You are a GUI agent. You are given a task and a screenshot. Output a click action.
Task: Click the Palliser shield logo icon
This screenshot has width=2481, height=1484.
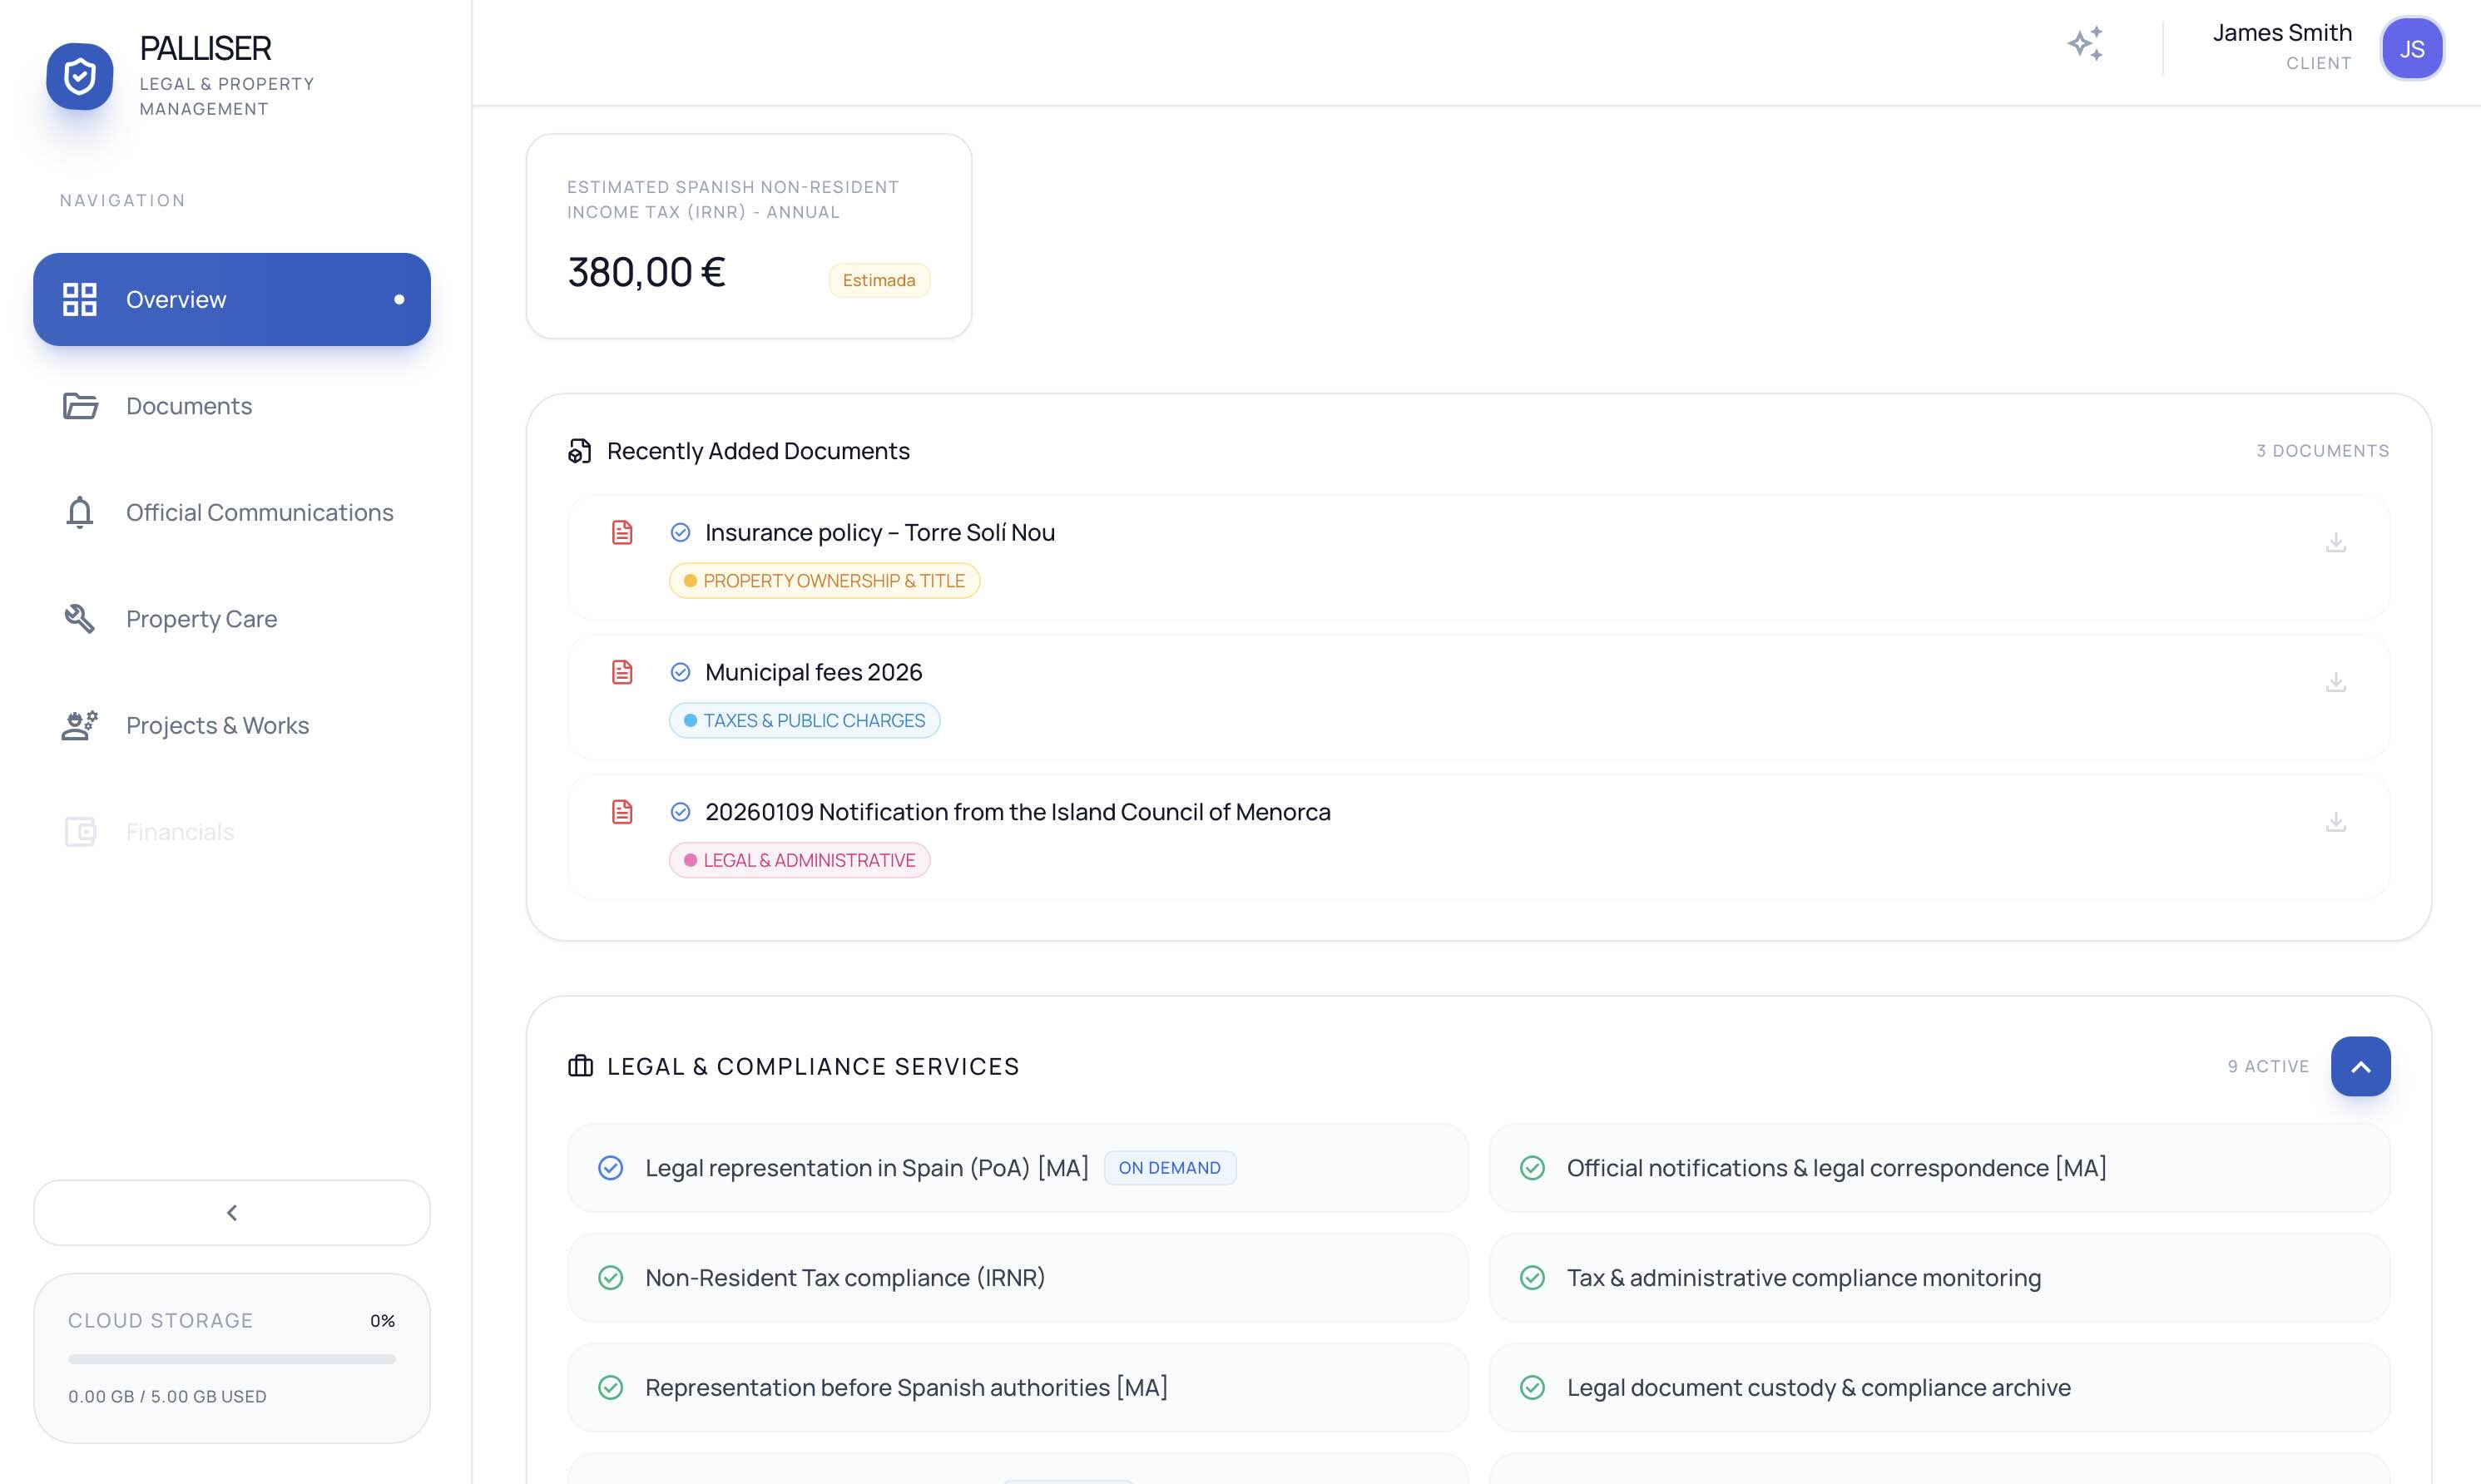click(x=80, y=76)
